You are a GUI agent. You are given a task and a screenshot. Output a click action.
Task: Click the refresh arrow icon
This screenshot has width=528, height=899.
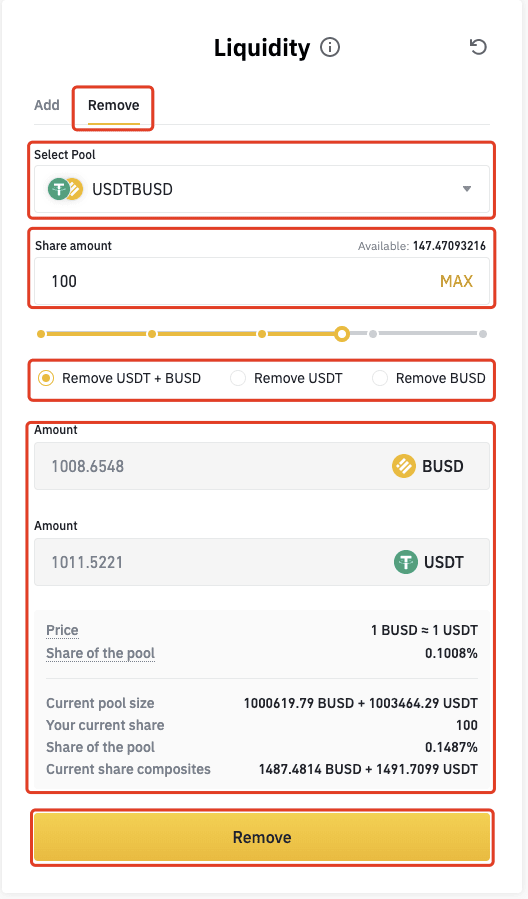[478, 46]
